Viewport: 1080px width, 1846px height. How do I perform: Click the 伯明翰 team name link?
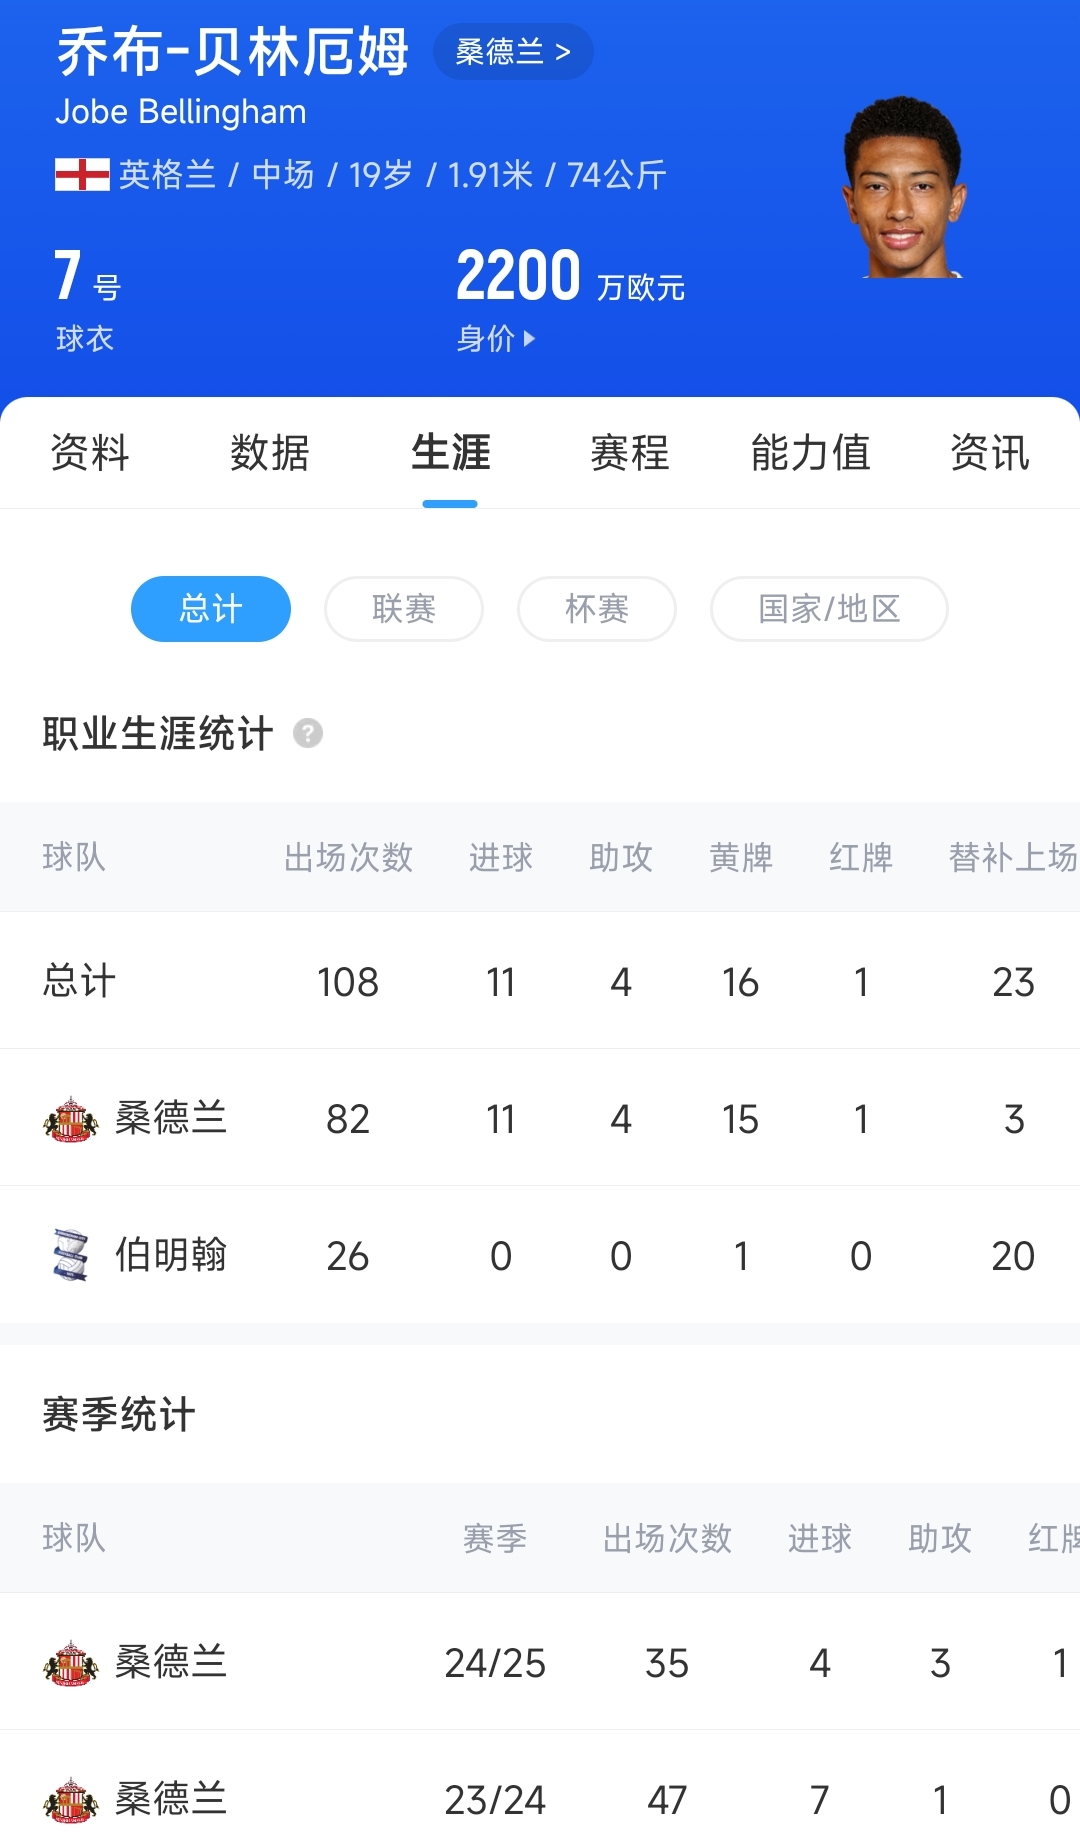(x=171, y=1255)
